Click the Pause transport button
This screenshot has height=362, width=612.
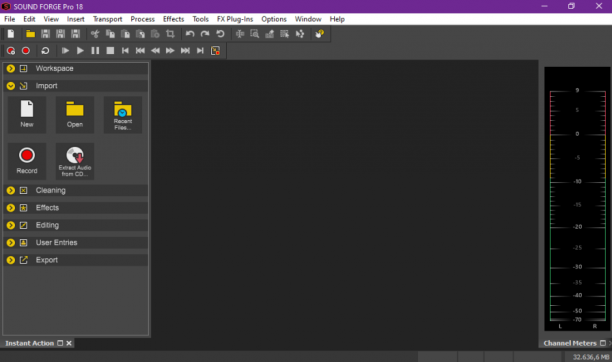(x=95, y=51)
